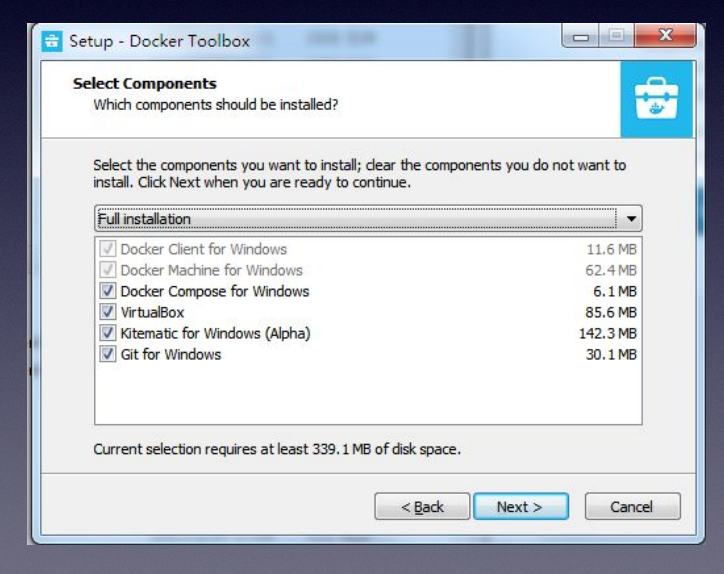The height and width of the screenshot is (574, 724).
Task: Uncheck Docker Compose for Windows
Action: (108, 291)
